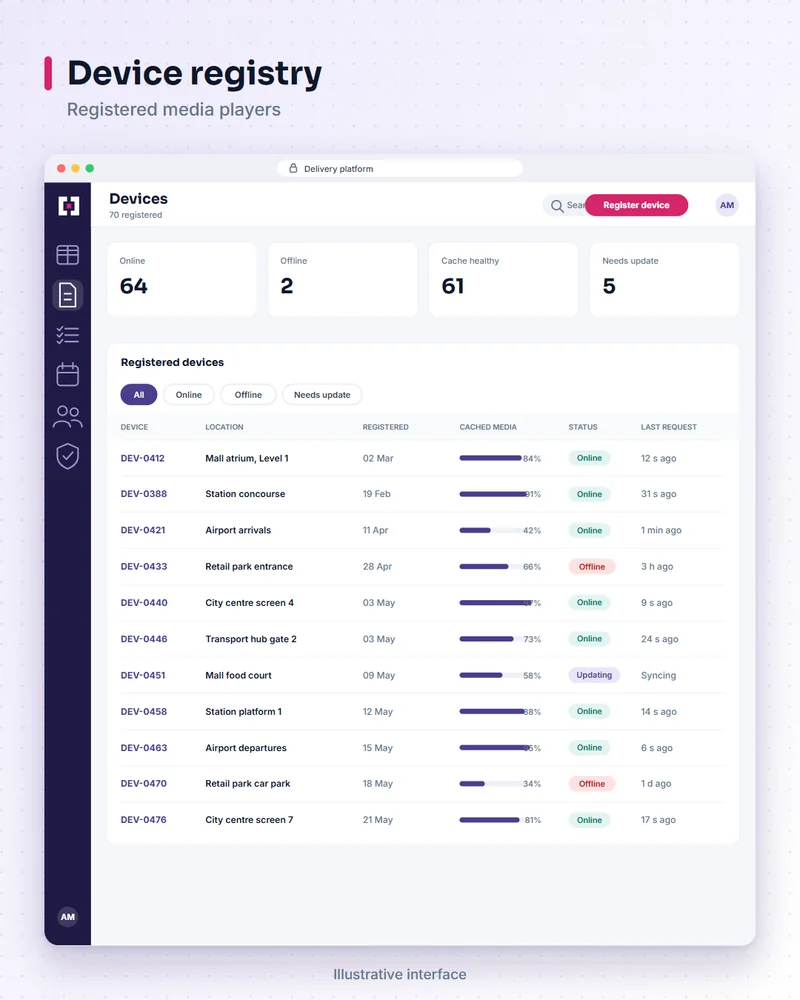Click the AM avatar at the sidebar bottom
Image resolution: width=800 pixels, height=1000 pixels.
coord(68,916)
